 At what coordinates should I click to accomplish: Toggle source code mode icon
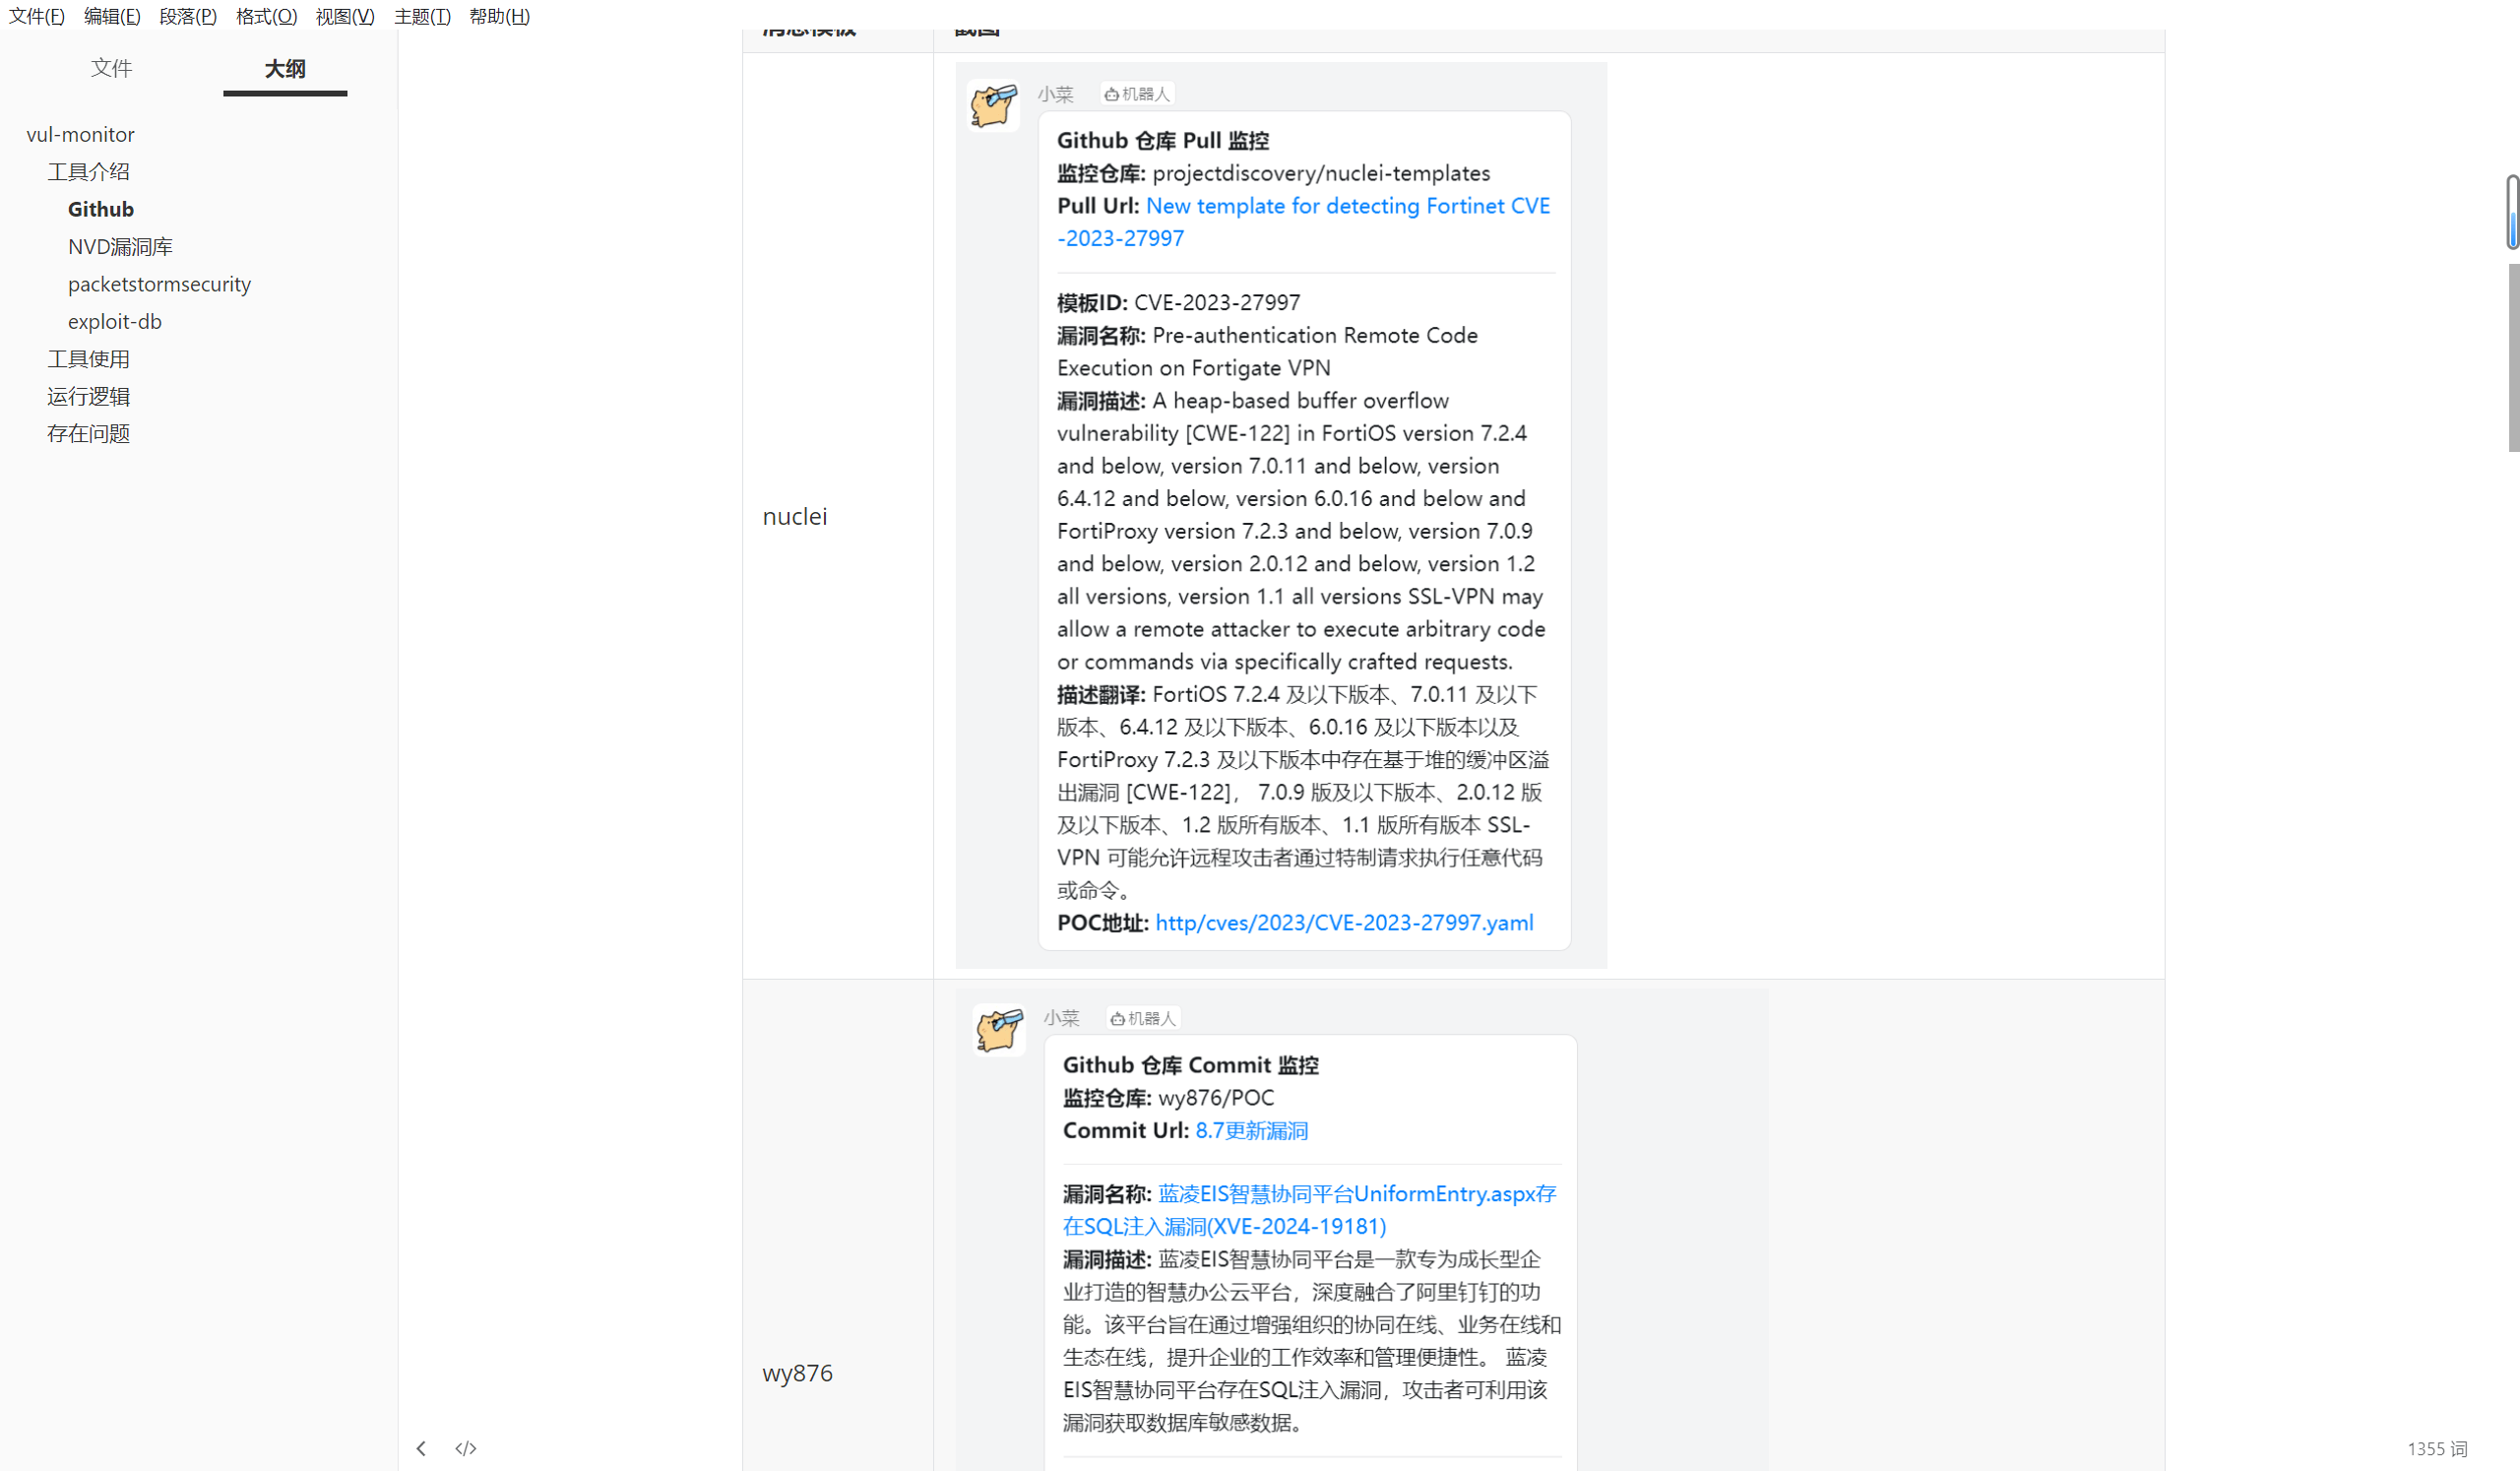(466, 1448)
